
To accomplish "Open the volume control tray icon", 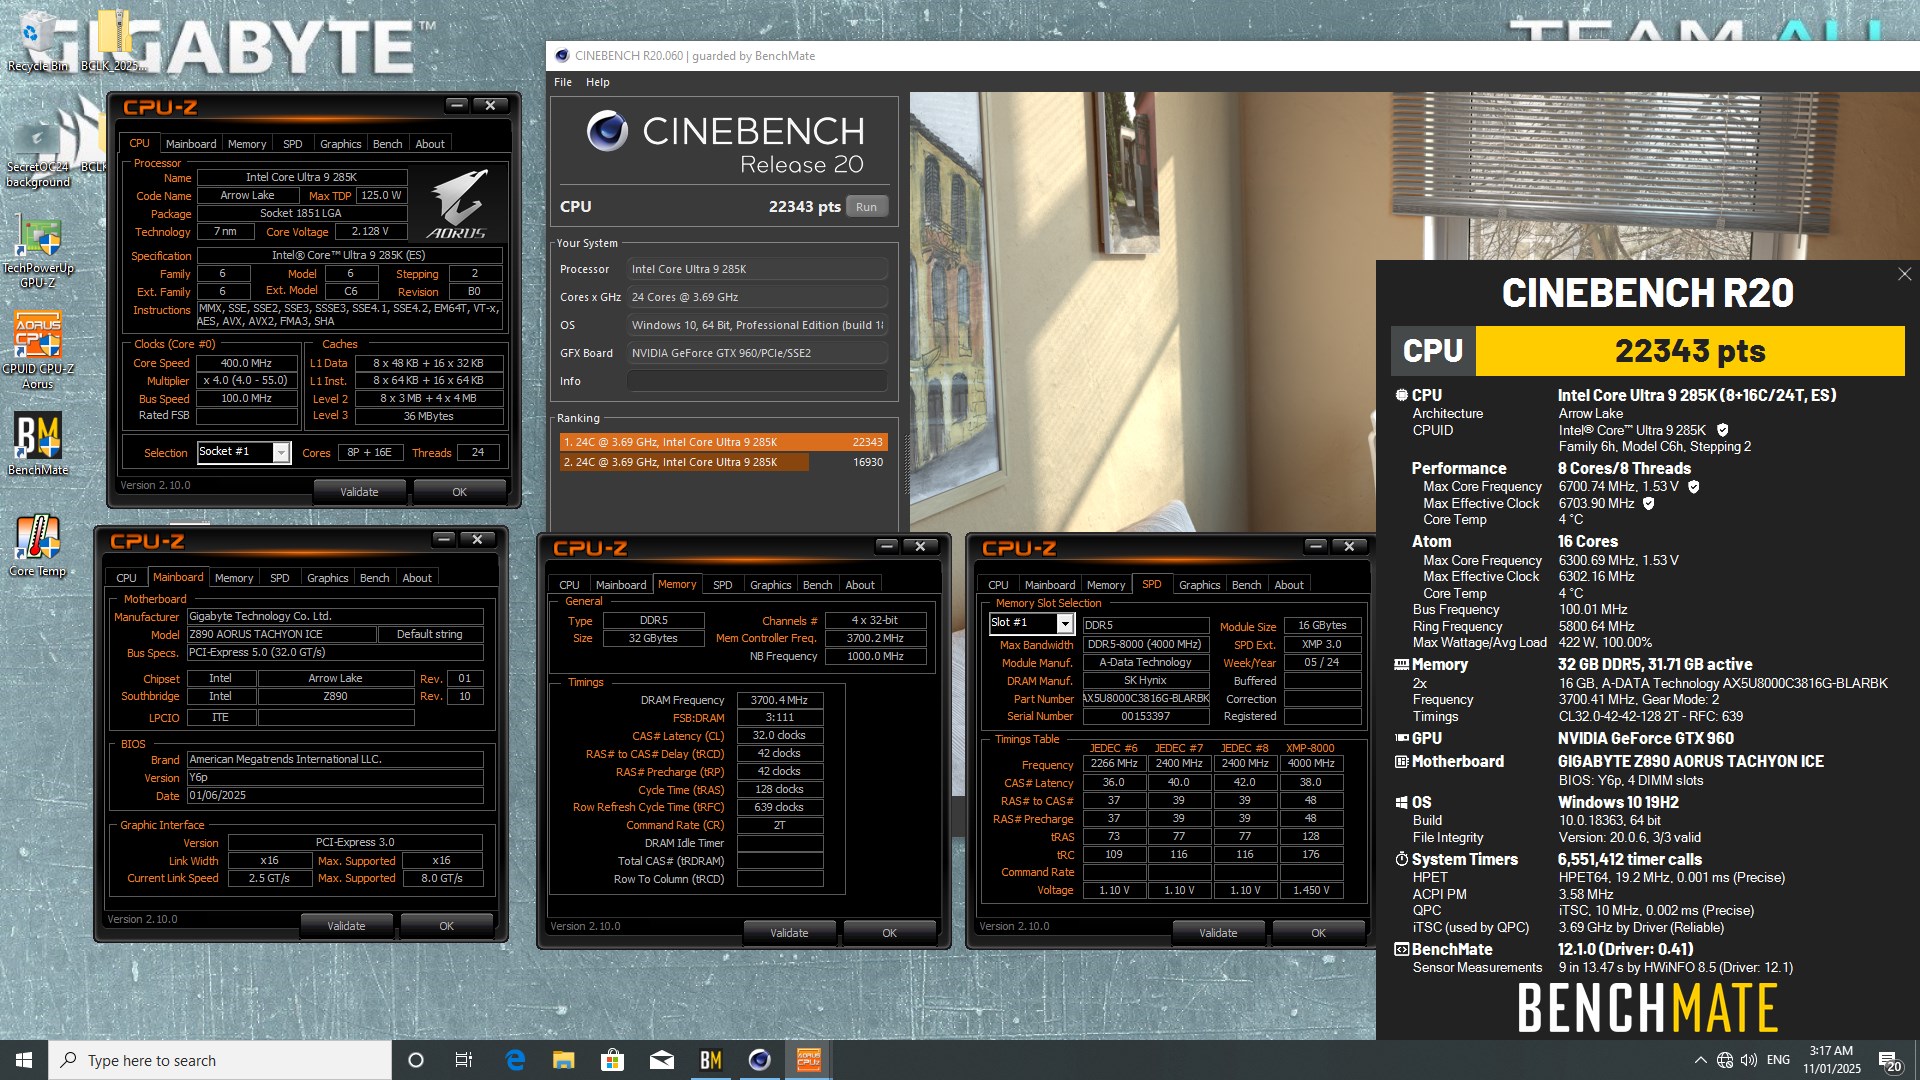I will 1749,1060.
